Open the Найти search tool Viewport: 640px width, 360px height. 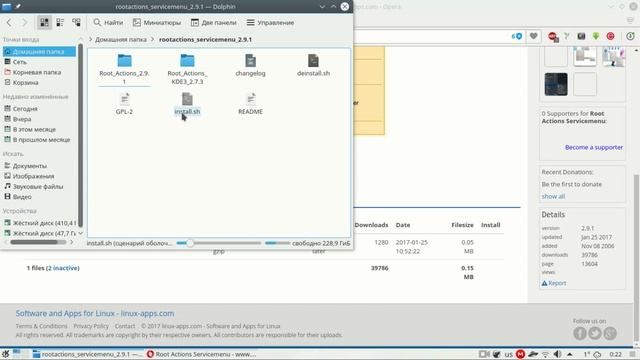pos(108,22)
